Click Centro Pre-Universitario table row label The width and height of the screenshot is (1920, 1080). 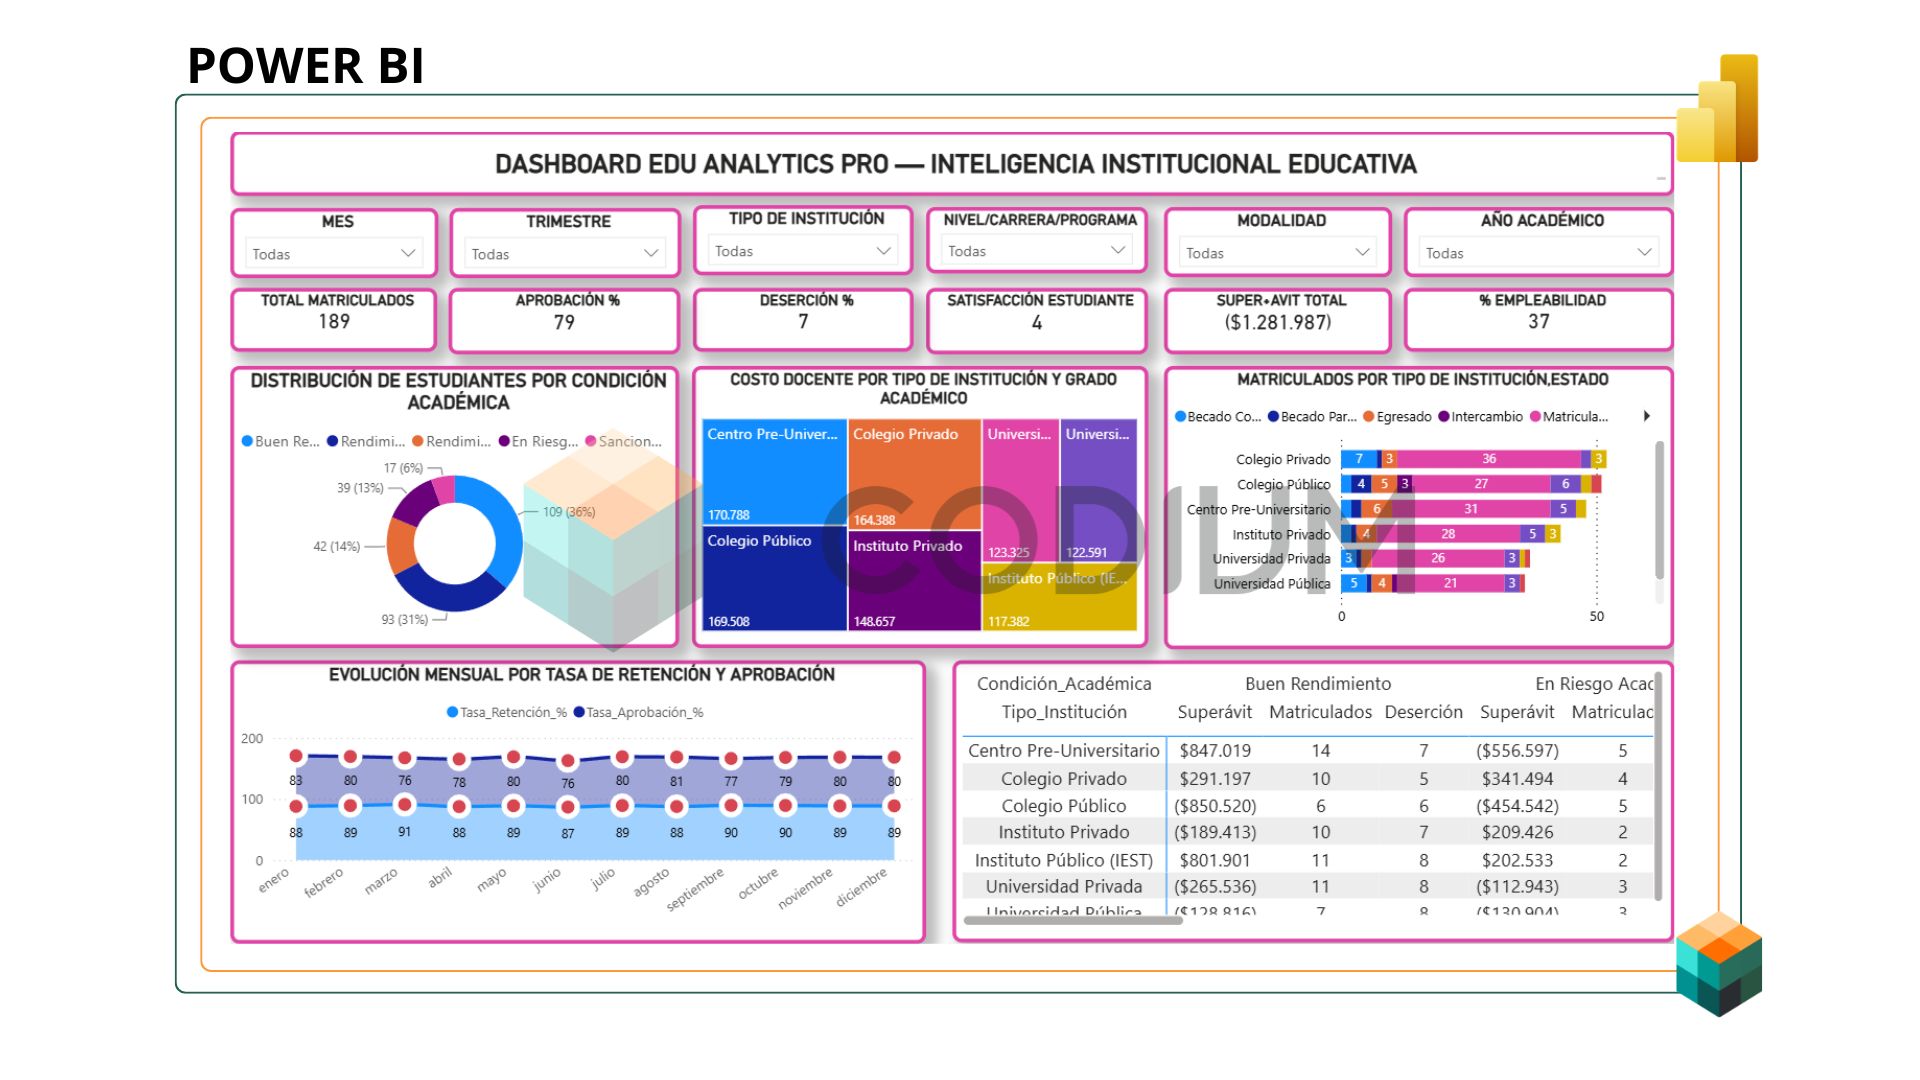point(1063,751)
